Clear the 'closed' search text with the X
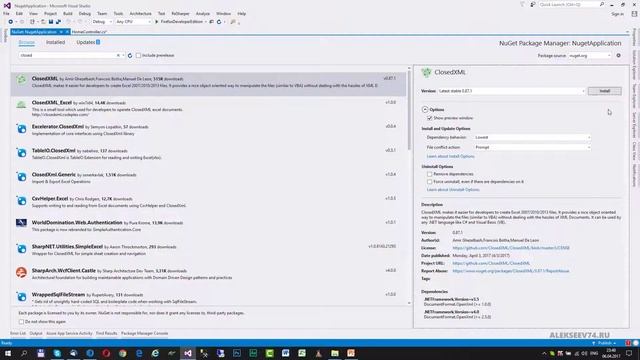This screenshot has height=360, width=640. (118, 55)
